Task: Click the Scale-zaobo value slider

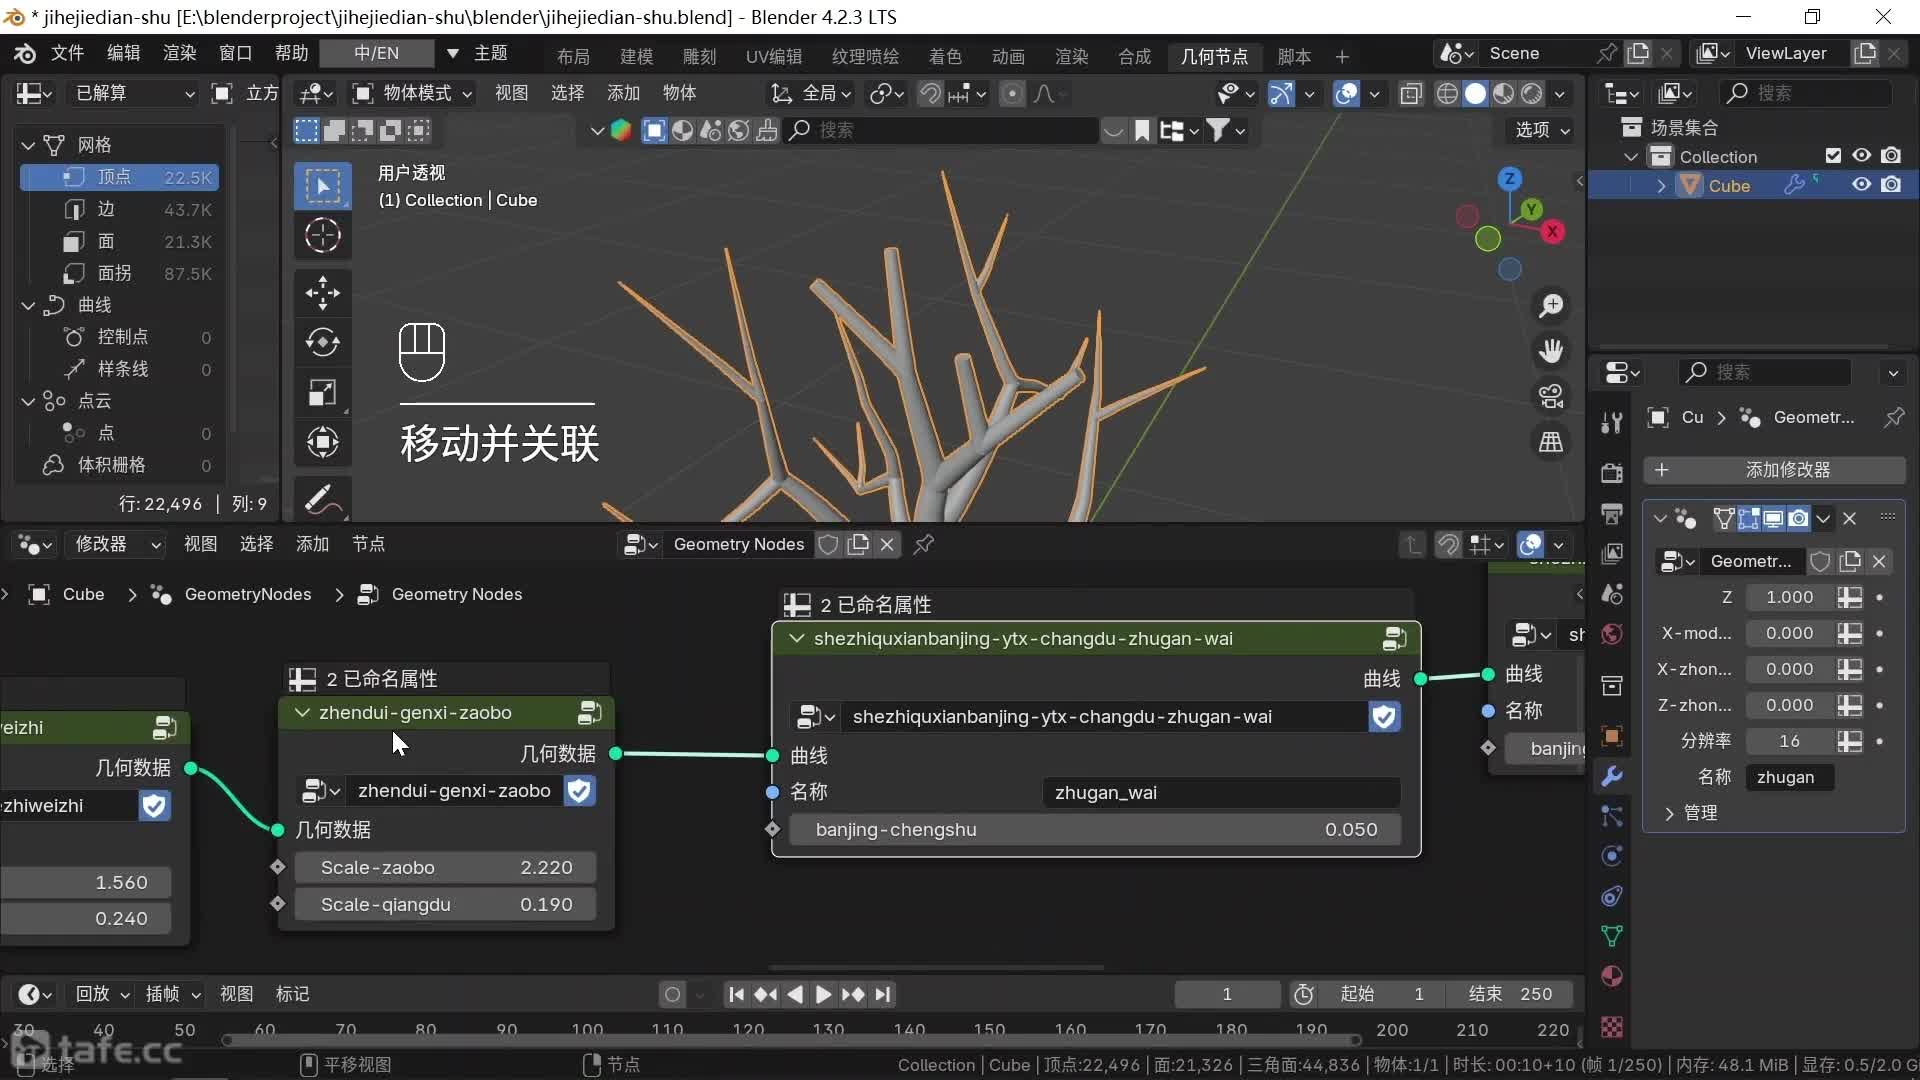Action: [446, 867]
